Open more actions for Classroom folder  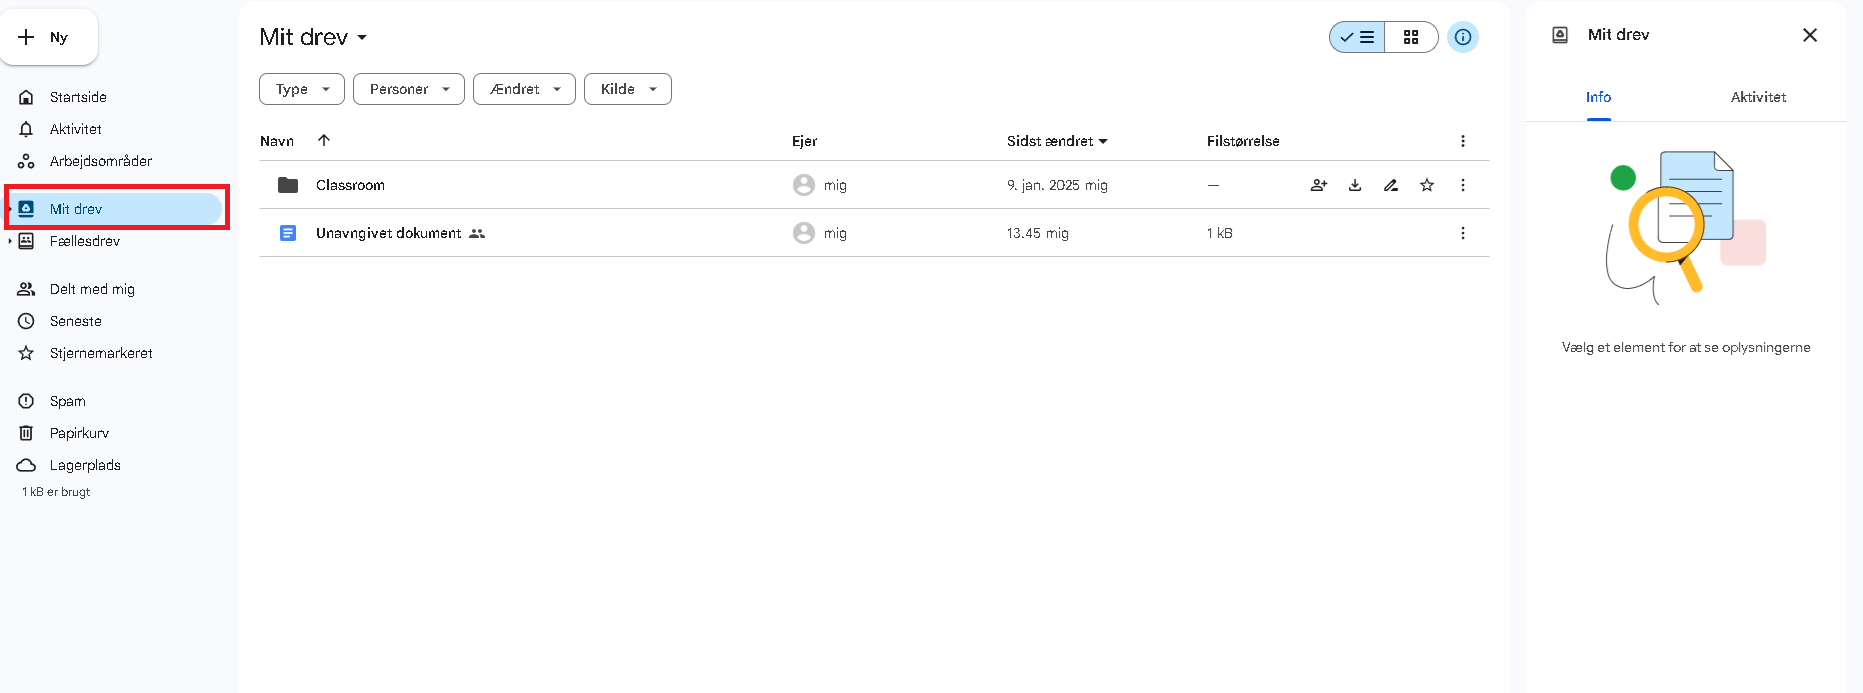point(1462,185)
